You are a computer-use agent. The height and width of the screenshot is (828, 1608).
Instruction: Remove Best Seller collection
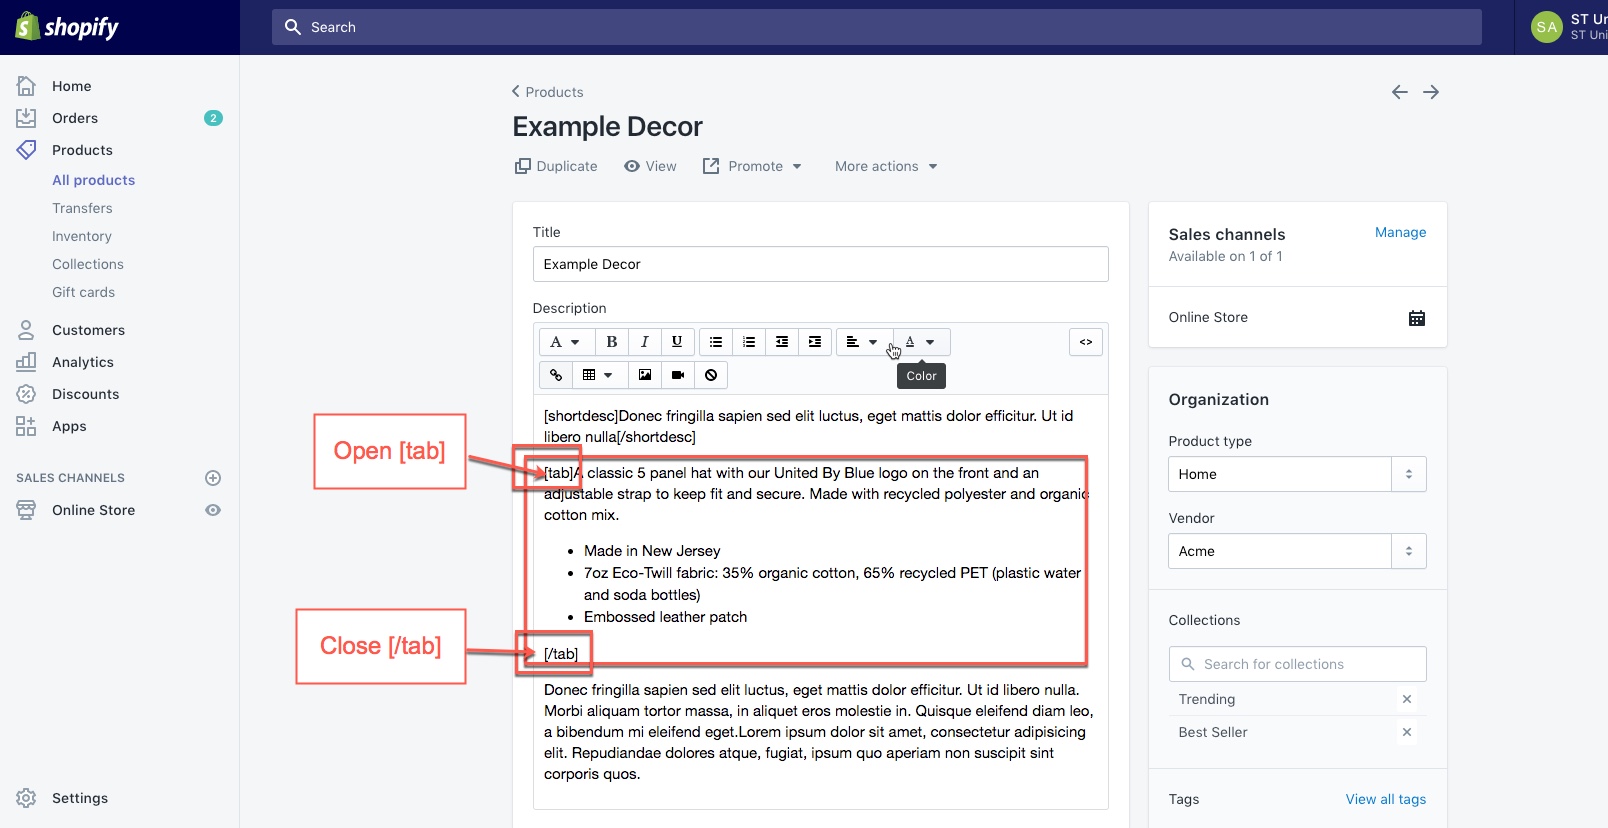(1407, 732)
